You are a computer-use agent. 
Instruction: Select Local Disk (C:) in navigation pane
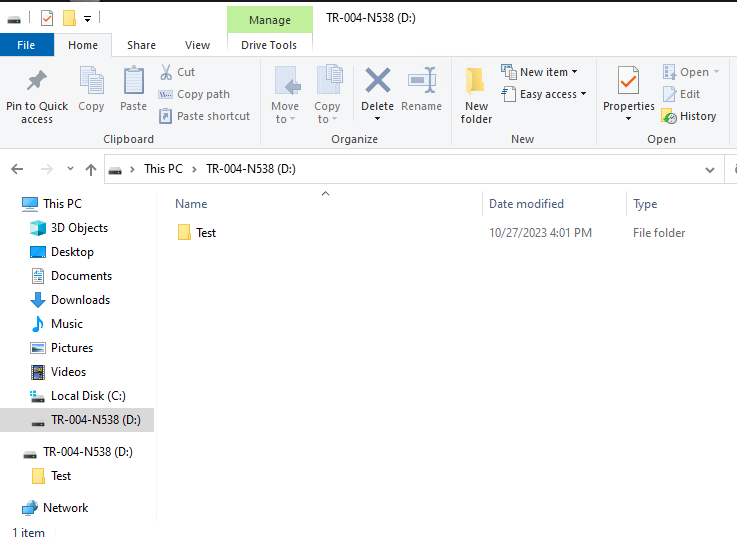pos(88,396)
